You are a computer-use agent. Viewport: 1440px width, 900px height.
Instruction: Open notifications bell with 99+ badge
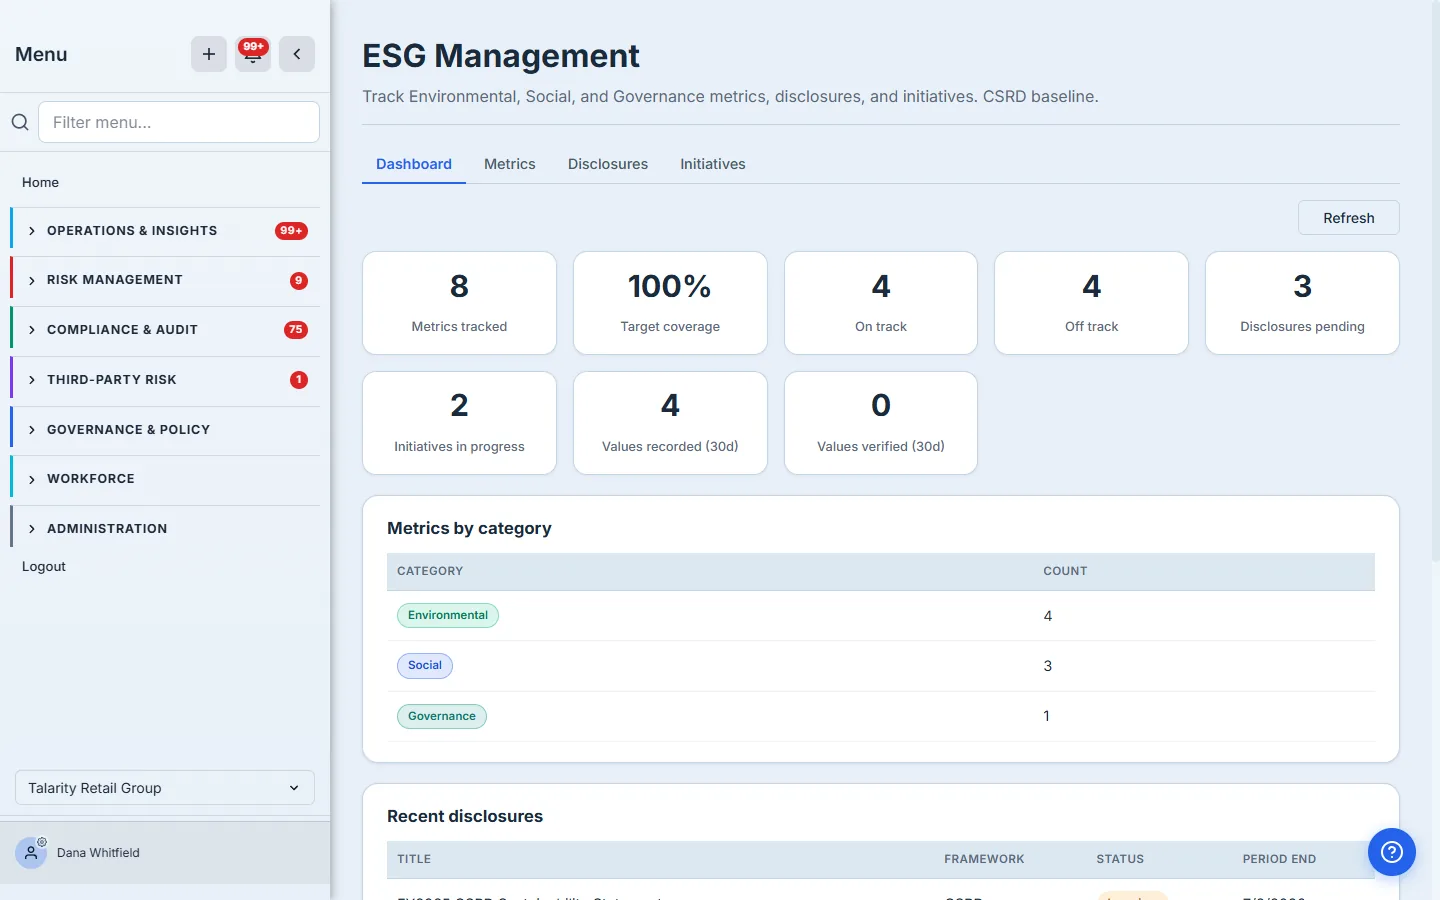tap(253, 54)
